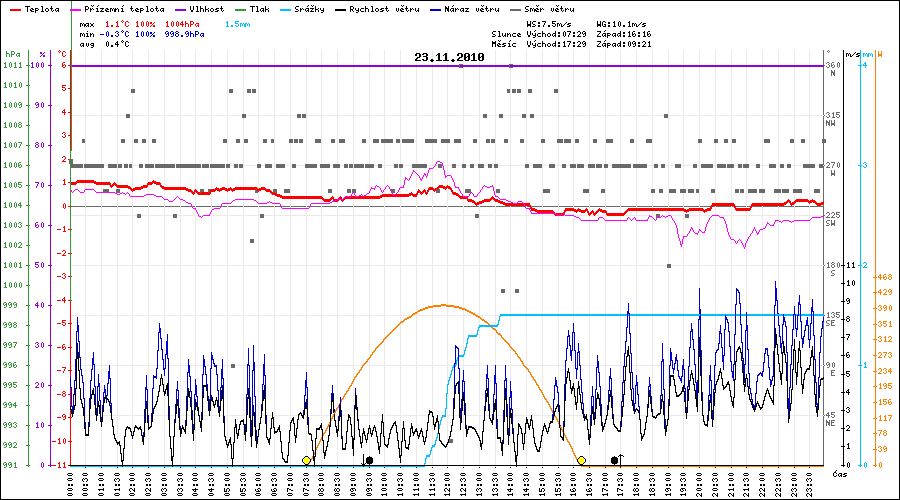Select the Náraz větru legend label
Viewport: 900px width, 500px height.
472,9
